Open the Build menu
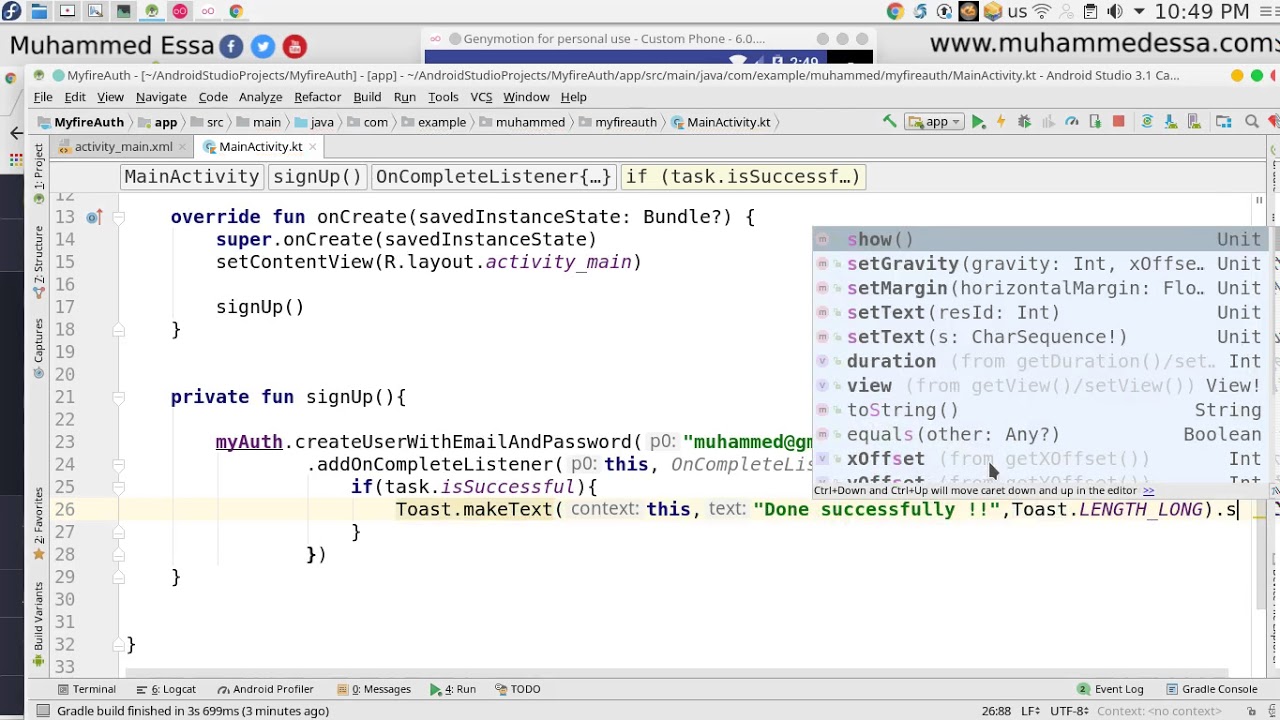The image size is (1280, 720). (x=367, y=97)
